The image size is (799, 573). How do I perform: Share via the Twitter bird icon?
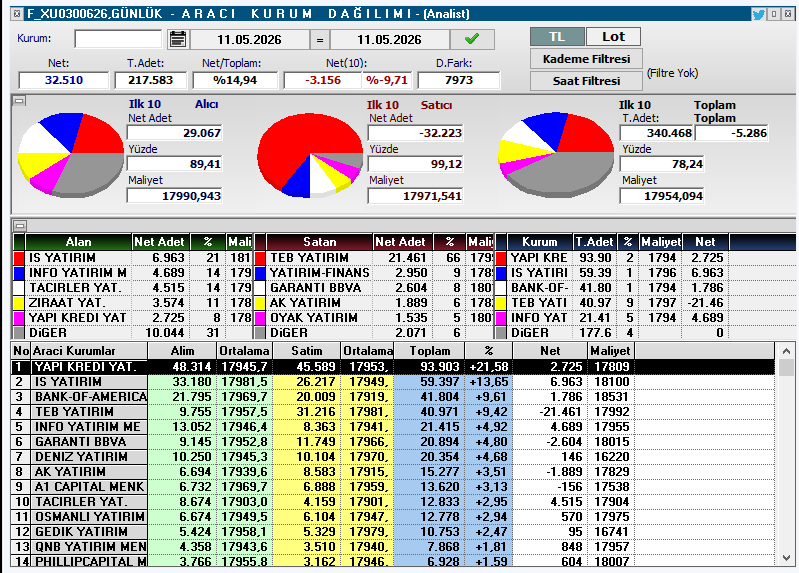click(758, 14)
